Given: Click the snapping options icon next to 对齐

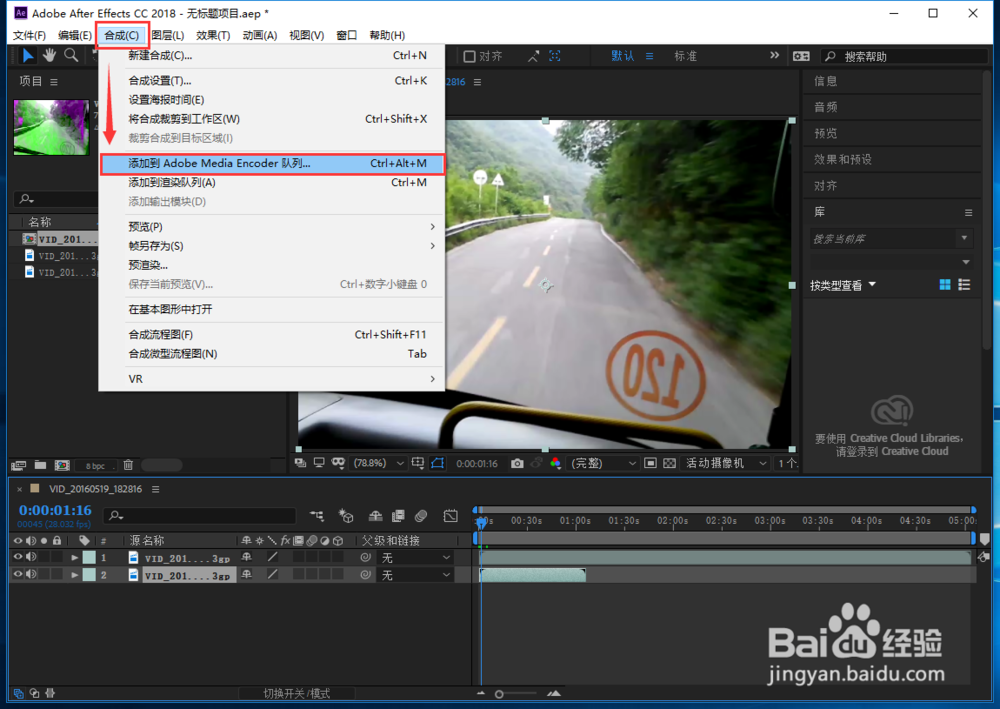Looking at the screenshot, I should 533,56.
